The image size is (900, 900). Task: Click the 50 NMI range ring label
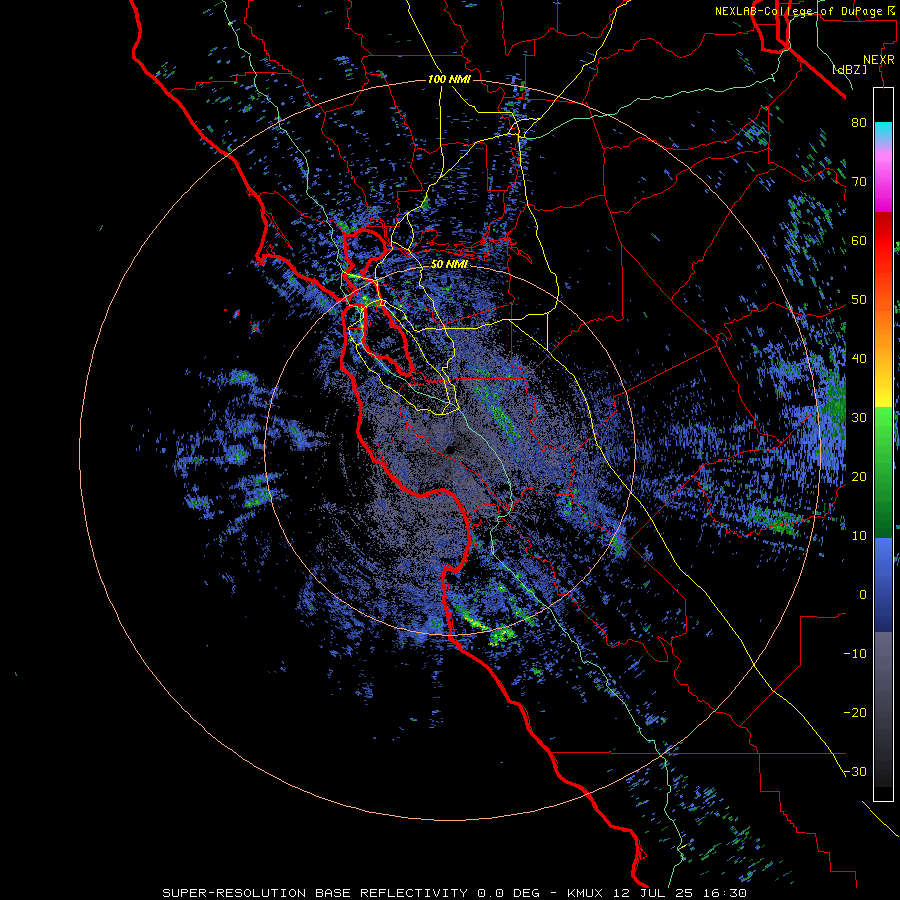pyautogui.click(x=449, y=265)
